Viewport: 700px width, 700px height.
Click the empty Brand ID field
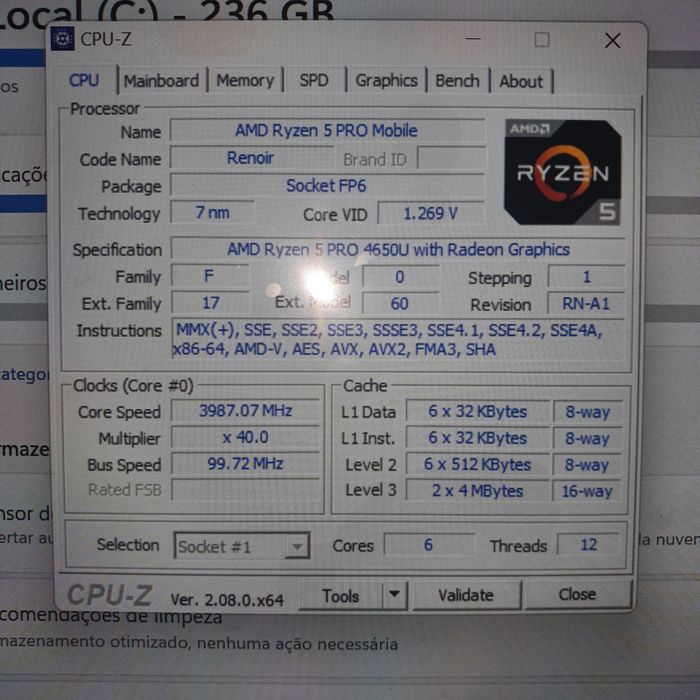[451, 158]
